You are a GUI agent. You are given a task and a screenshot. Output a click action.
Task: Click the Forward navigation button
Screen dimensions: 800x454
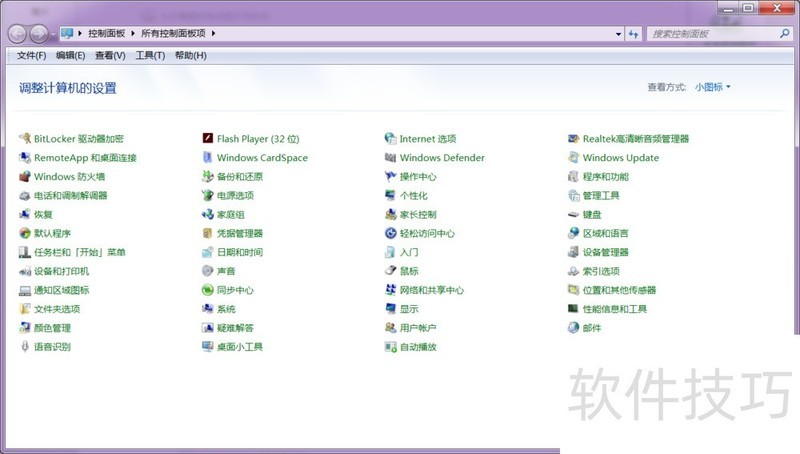[x=39, y=34]
